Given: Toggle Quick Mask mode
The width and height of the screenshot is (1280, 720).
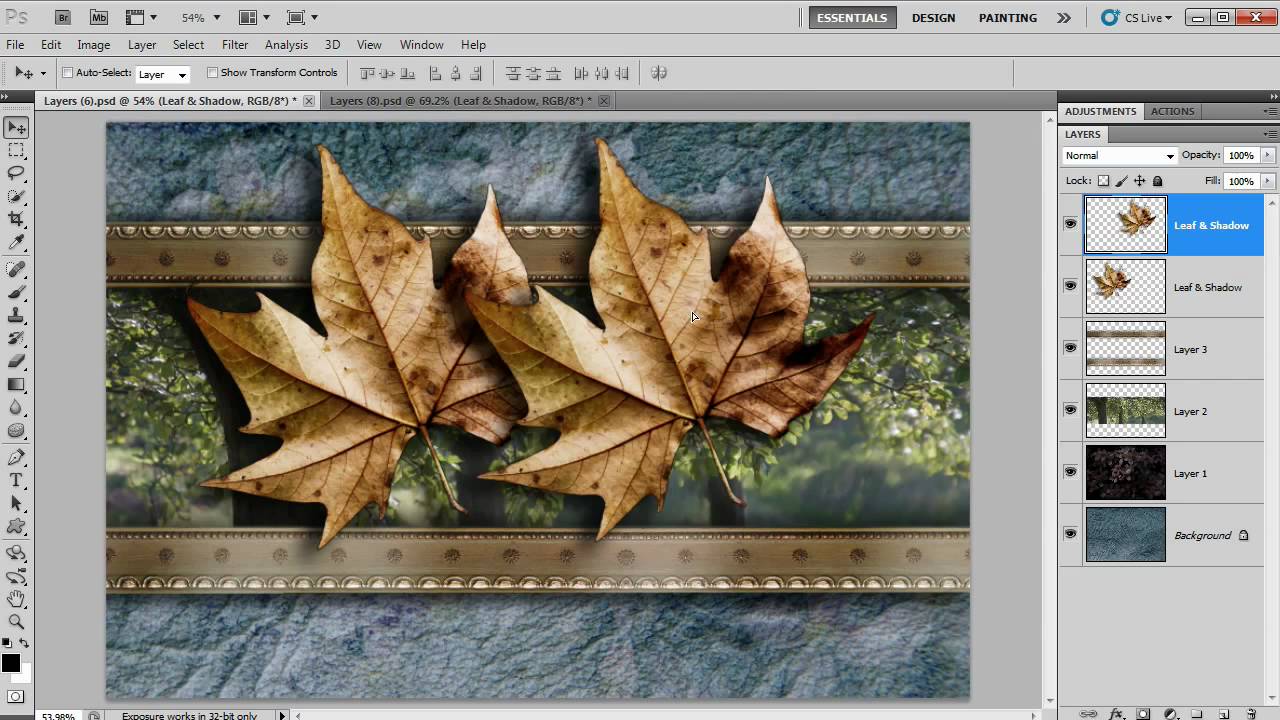Looking at the screenshot, I should point(16,696).
